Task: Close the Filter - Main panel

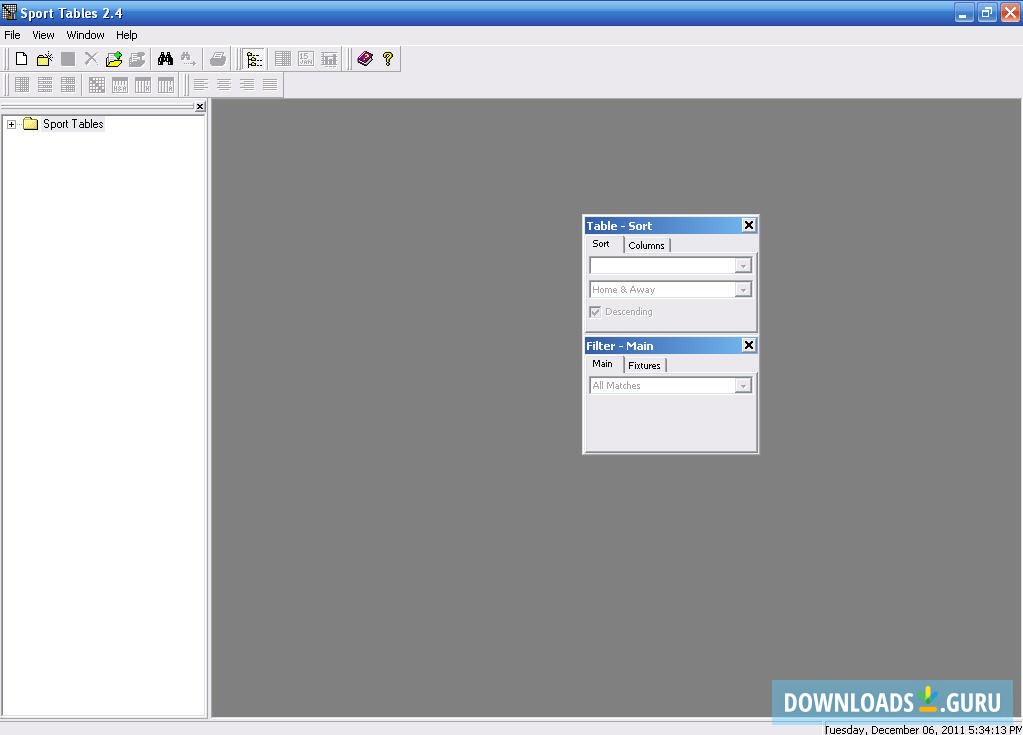Action: (749, 345)
